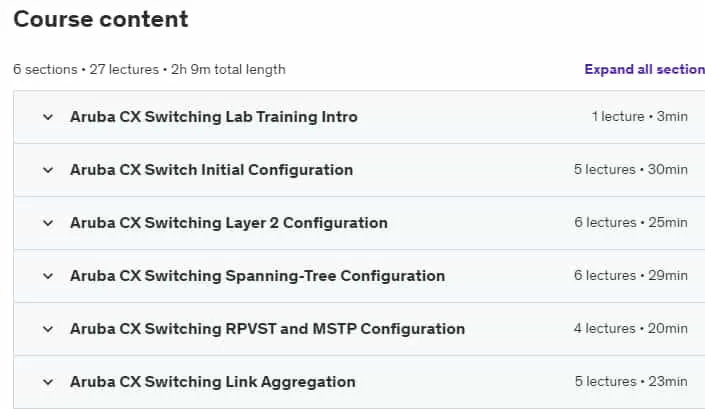Expand the Switch Initial Configuration chevron
This screenshot has width=705, height=409.
pos(48,170)
